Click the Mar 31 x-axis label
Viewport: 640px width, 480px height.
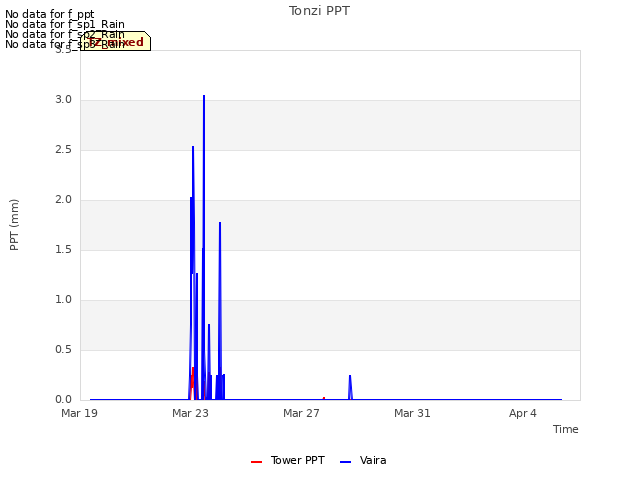[x=412, y=413]
